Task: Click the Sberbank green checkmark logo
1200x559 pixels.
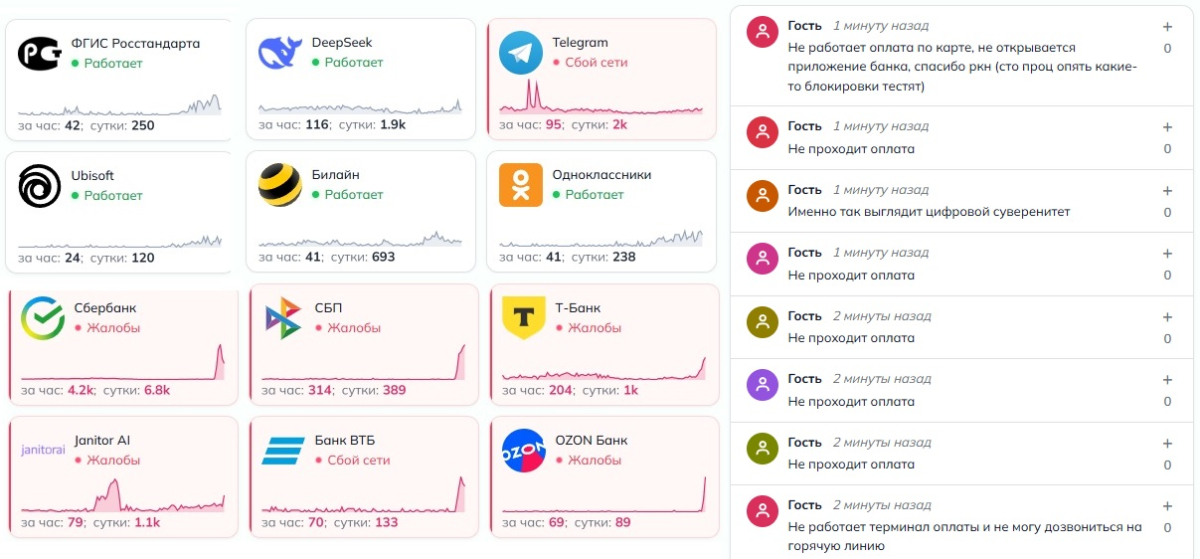Action: (x=43, y=318)
